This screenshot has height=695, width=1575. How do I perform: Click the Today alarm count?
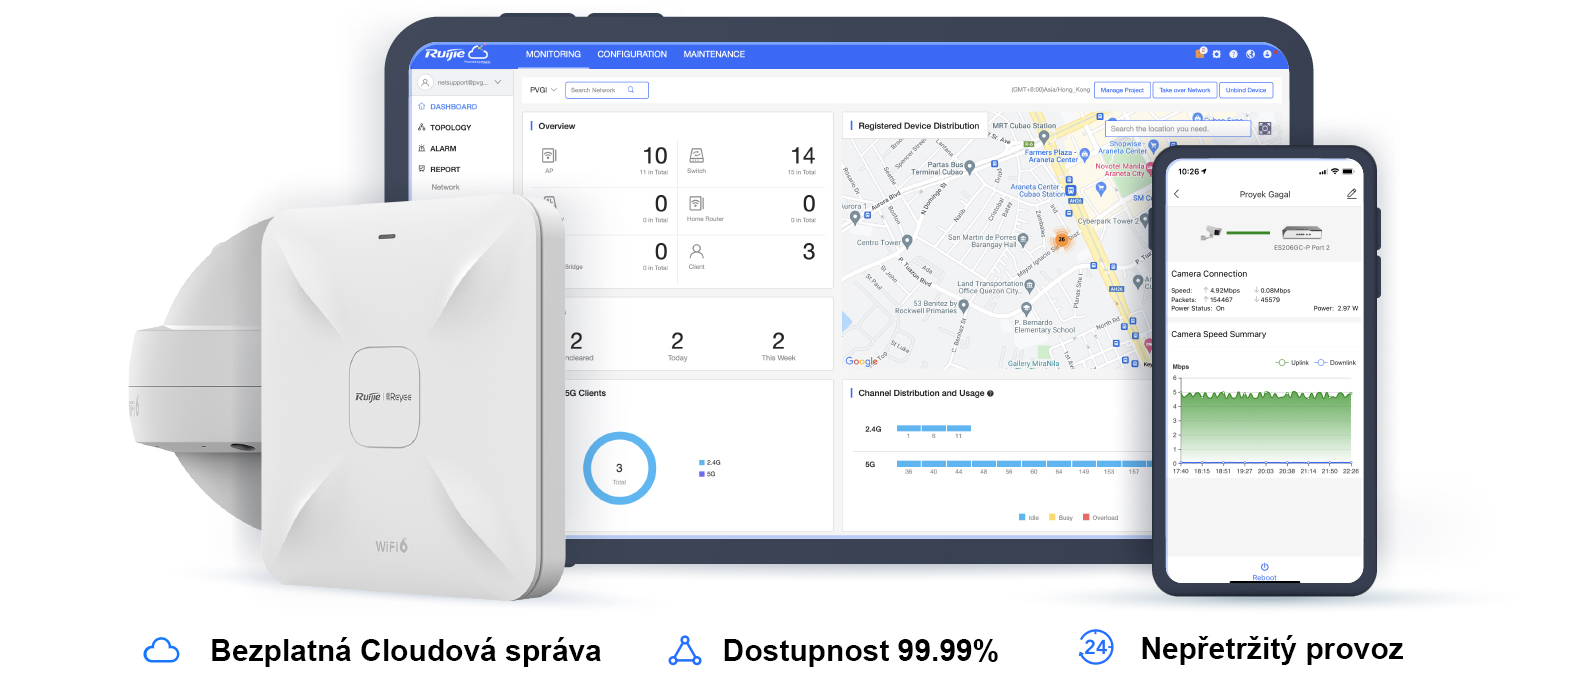click(x=677, y=341)
